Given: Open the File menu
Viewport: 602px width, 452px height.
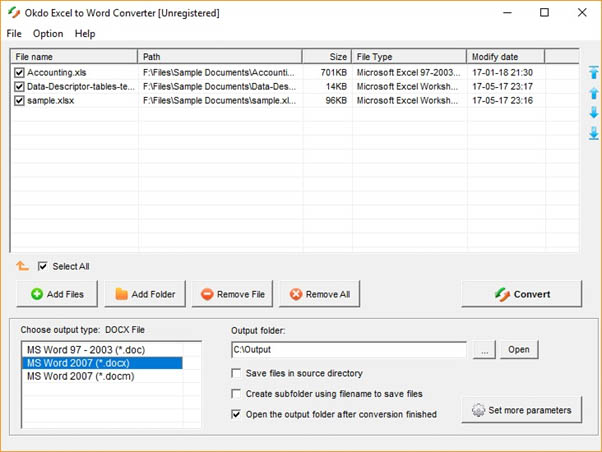Looking at the screenshot, I should click(x=14, y=34).
